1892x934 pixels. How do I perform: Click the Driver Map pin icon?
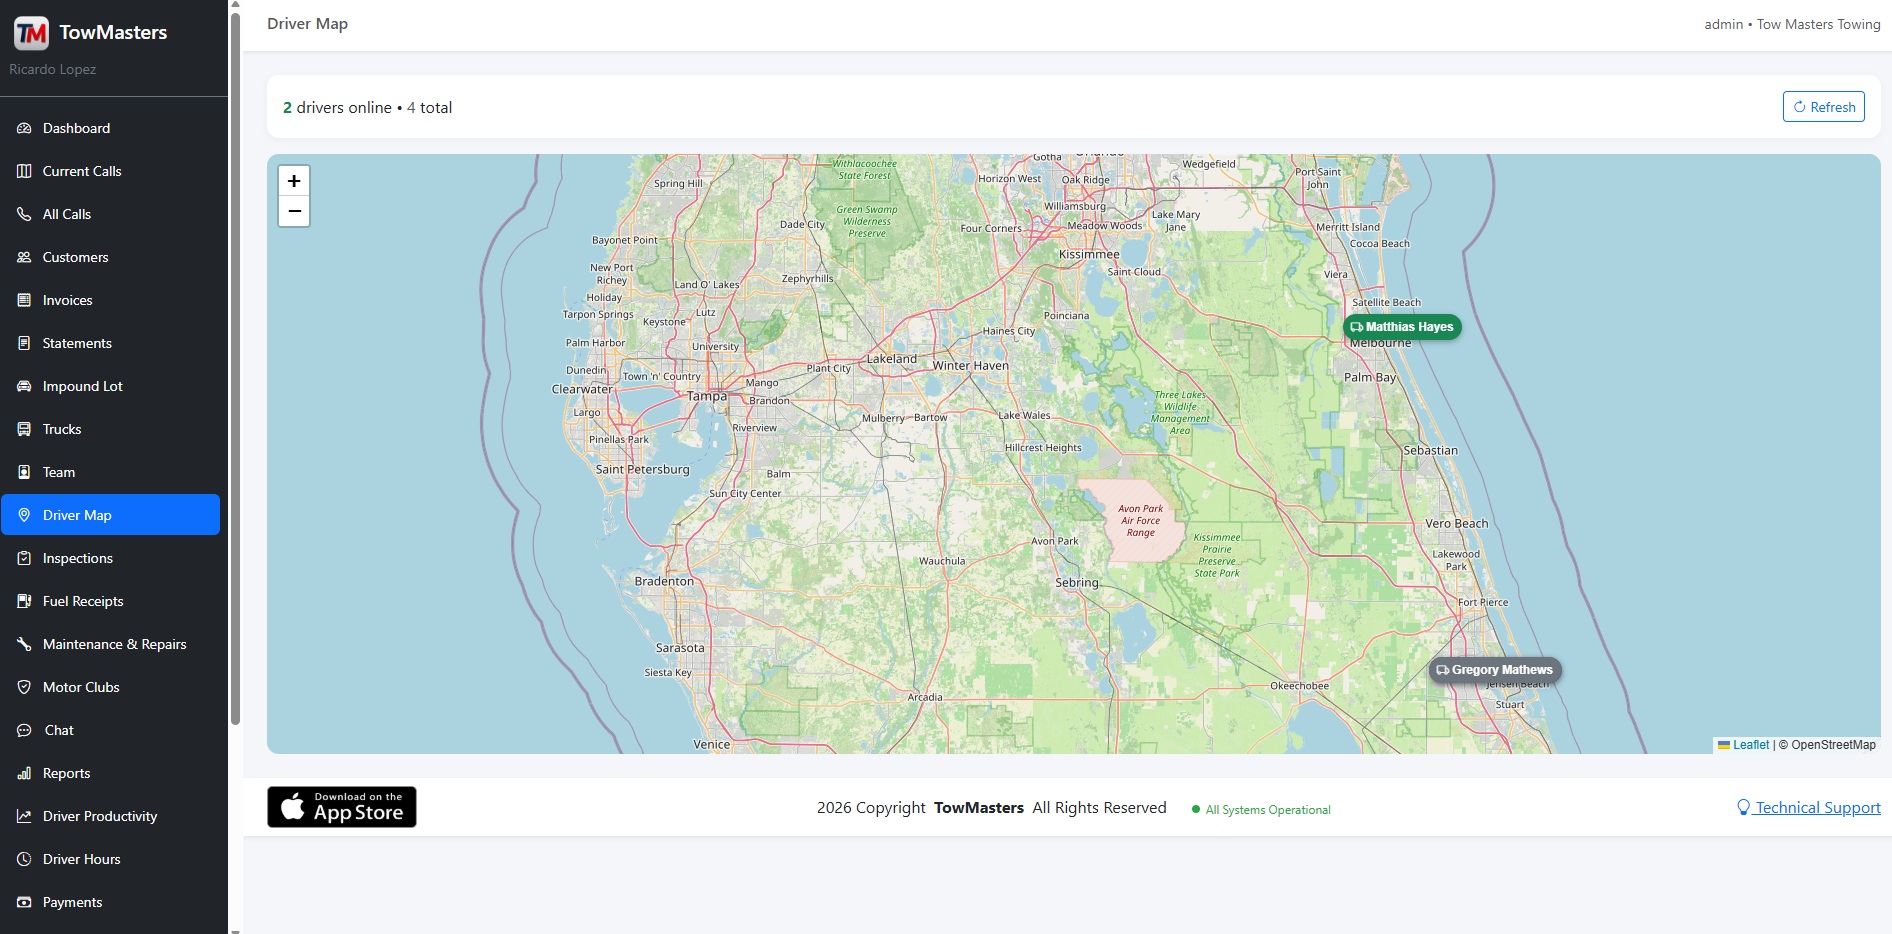(x=24, y=515)
